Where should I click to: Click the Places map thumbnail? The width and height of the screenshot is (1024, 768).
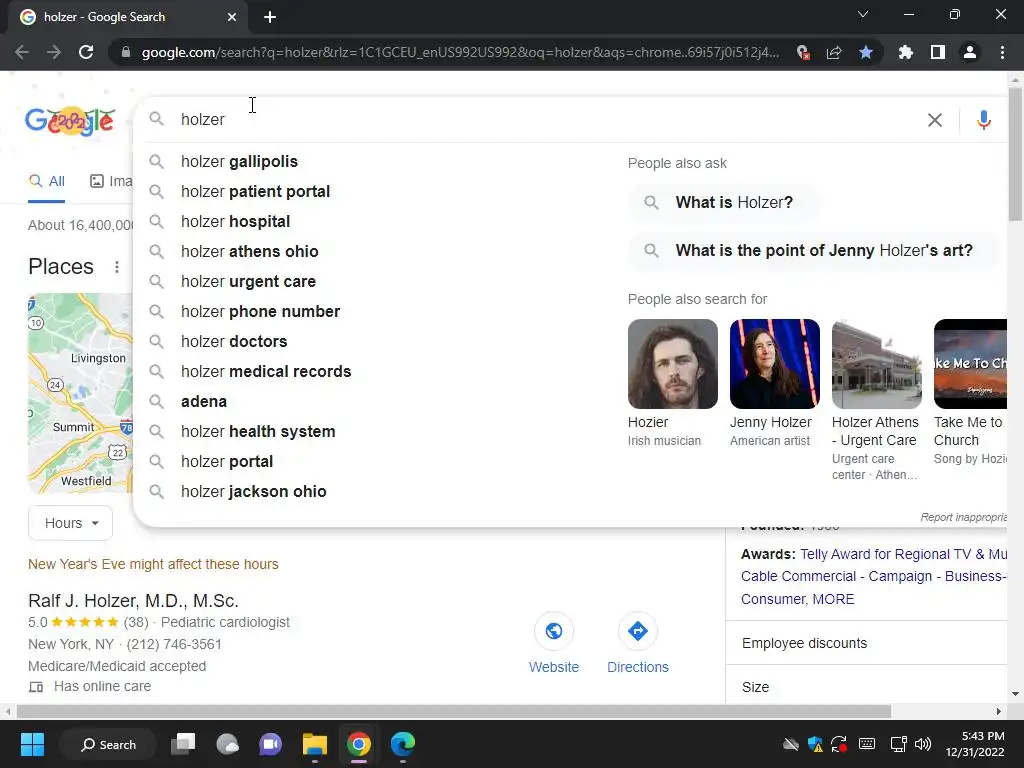coord(80,393)
